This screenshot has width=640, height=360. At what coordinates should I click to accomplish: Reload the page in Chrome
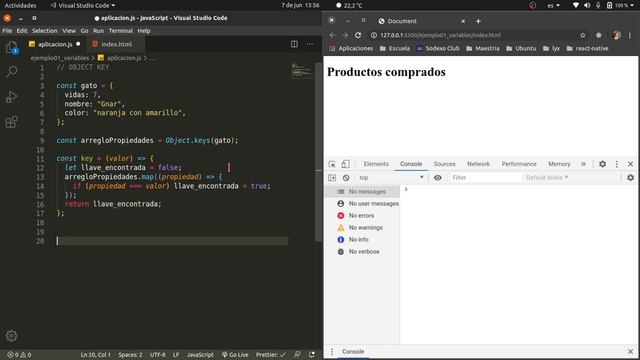358,35
